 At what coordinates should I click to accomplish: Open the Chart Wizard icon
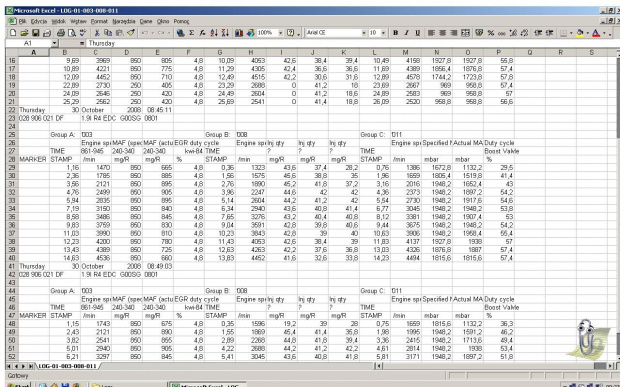coord(239,33)
